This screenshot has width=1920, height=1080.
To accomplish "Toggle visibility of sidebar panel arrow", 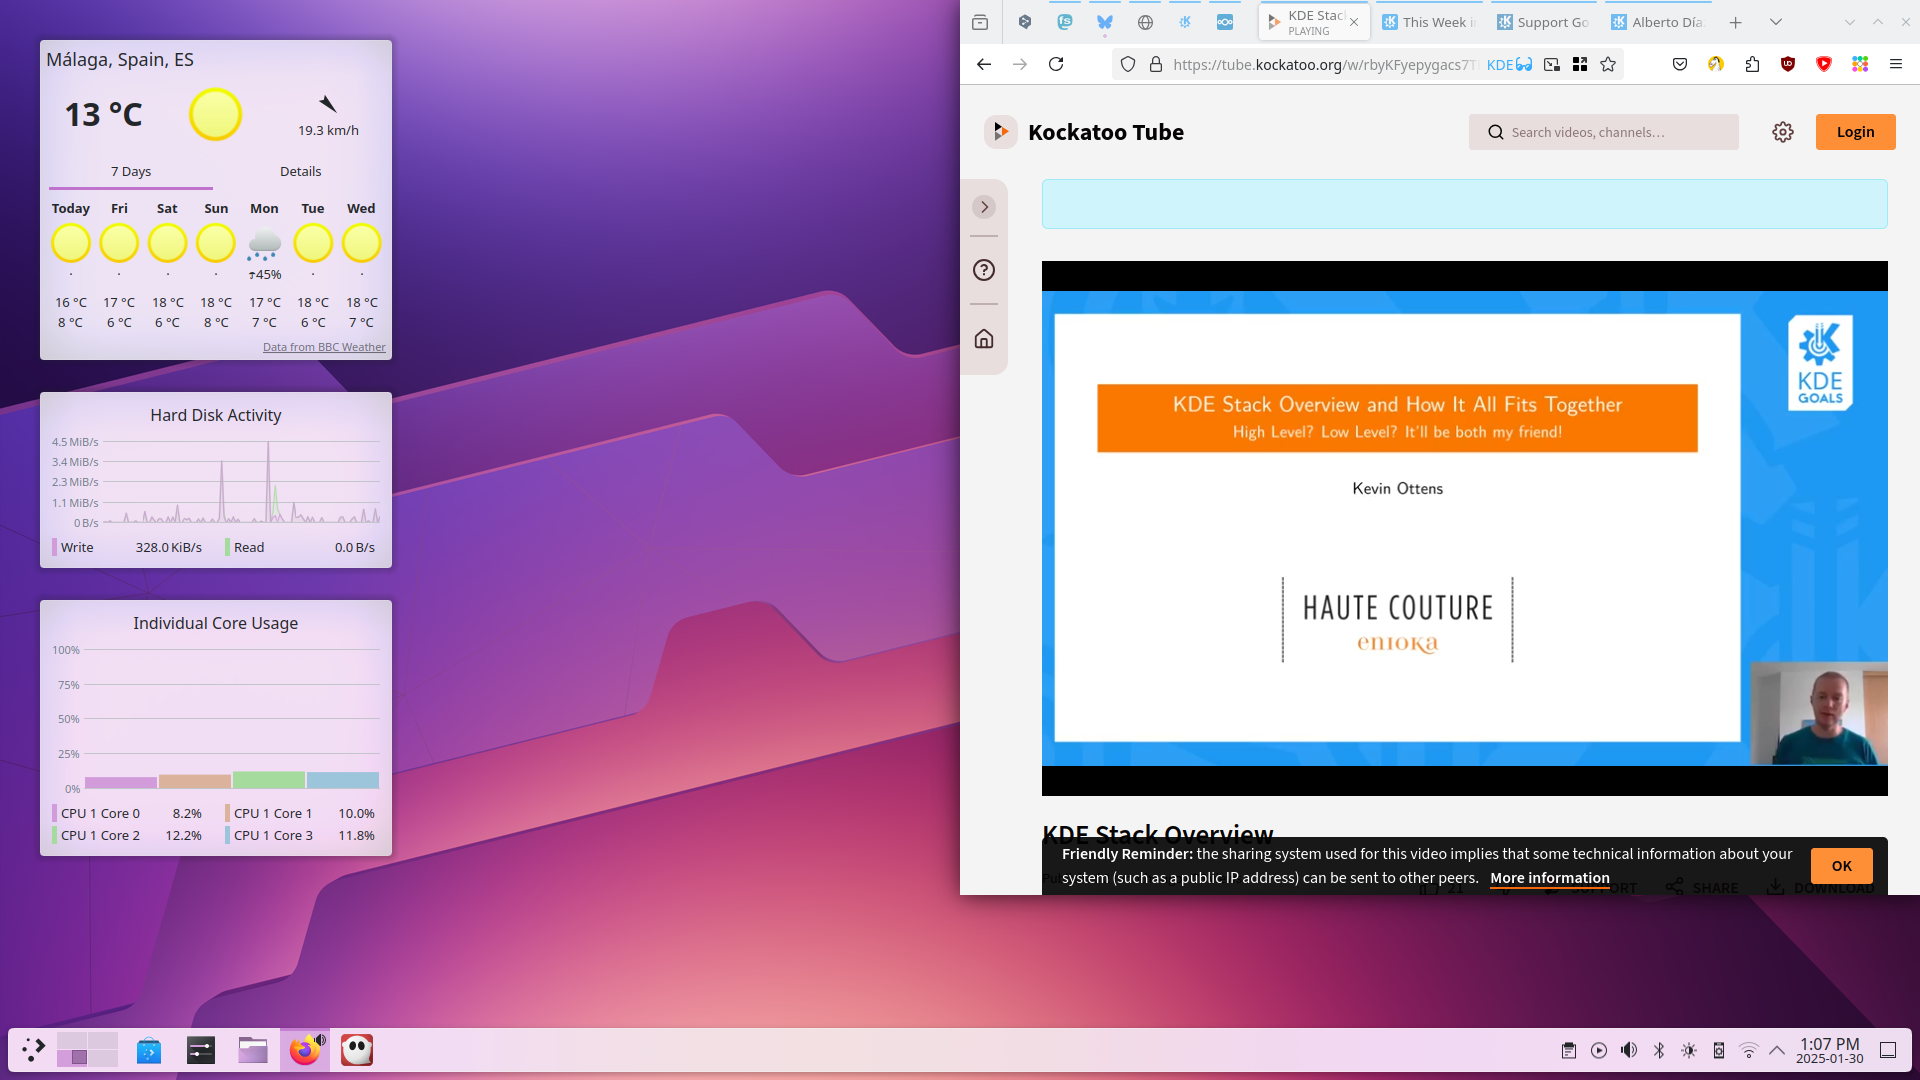I will [x=985, y=206].
